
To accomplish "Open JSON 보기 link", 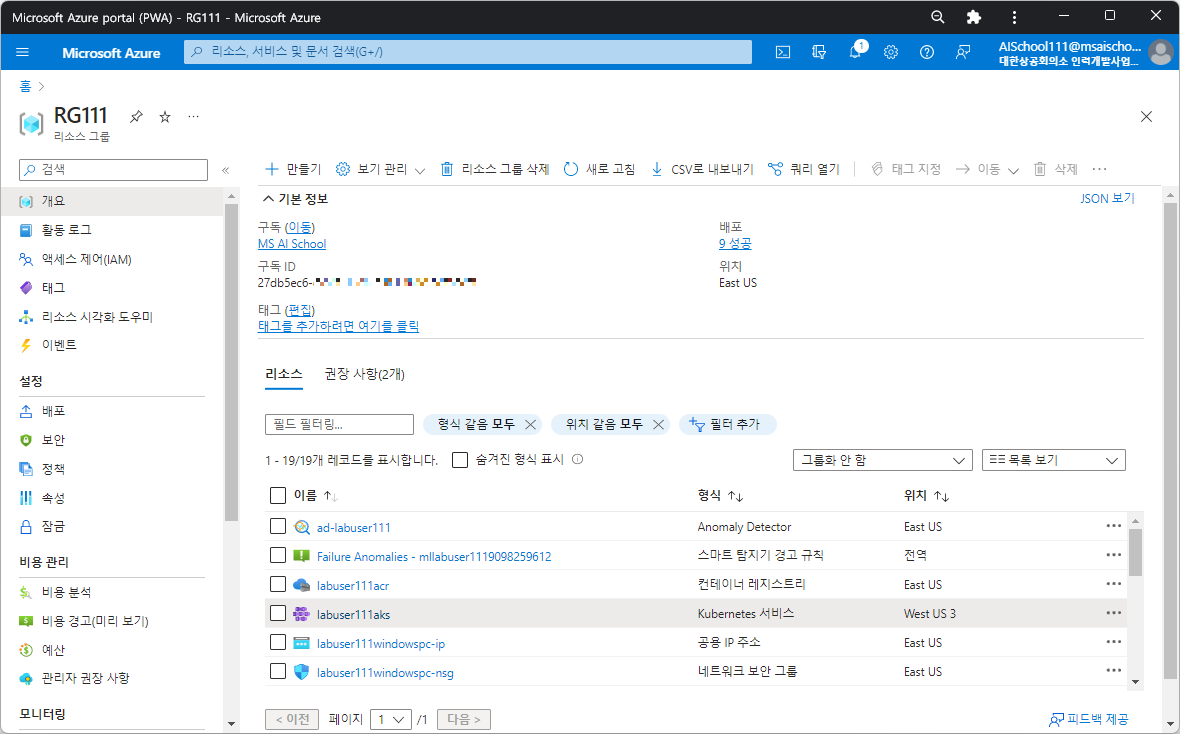I will 1107,199.
